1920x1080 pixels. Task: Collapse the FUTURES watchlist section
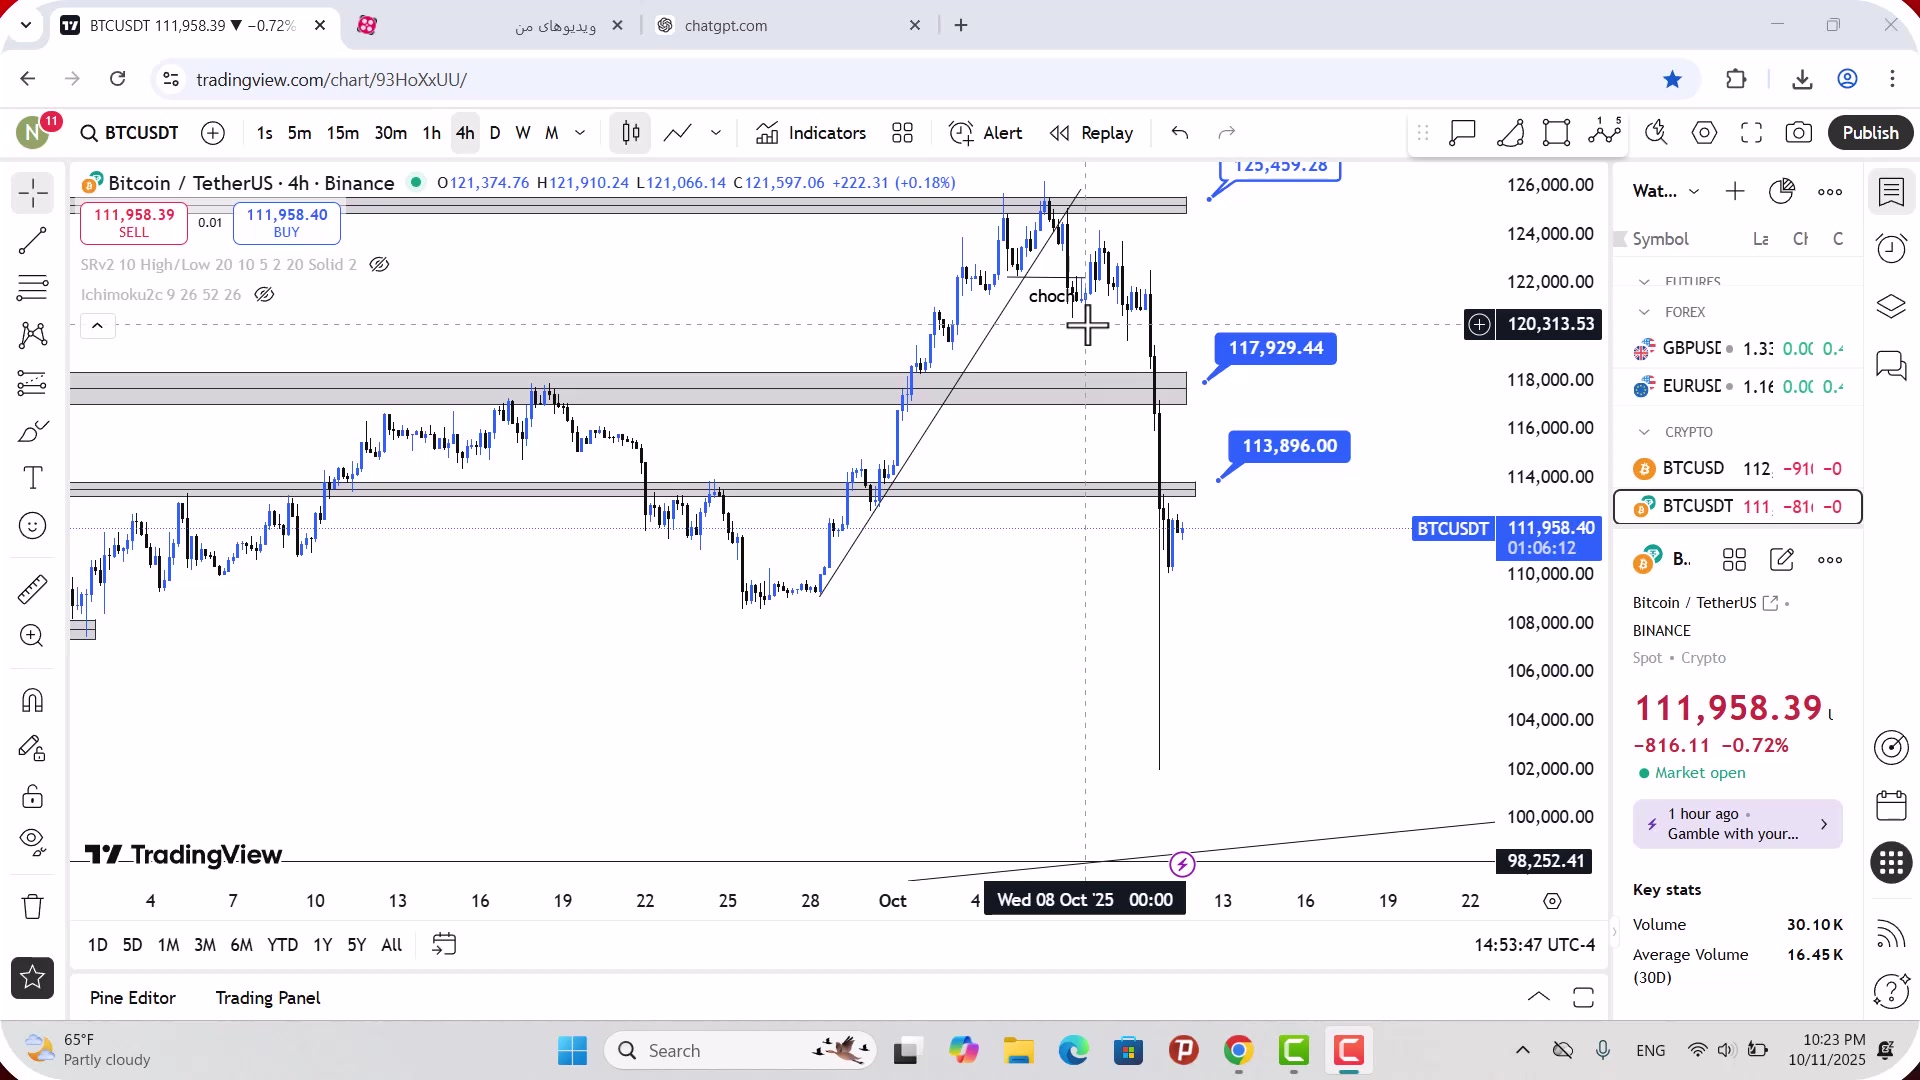1644,282
